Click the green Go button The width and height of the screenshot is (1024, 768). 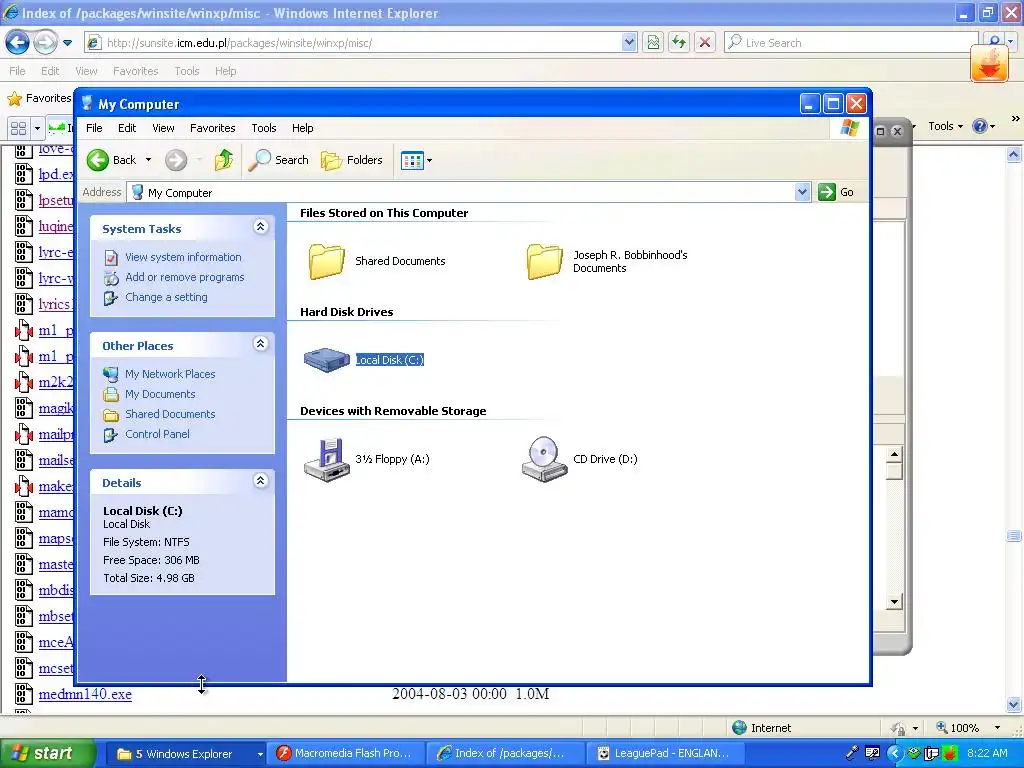pyautogui.click(x=836, y=192)
